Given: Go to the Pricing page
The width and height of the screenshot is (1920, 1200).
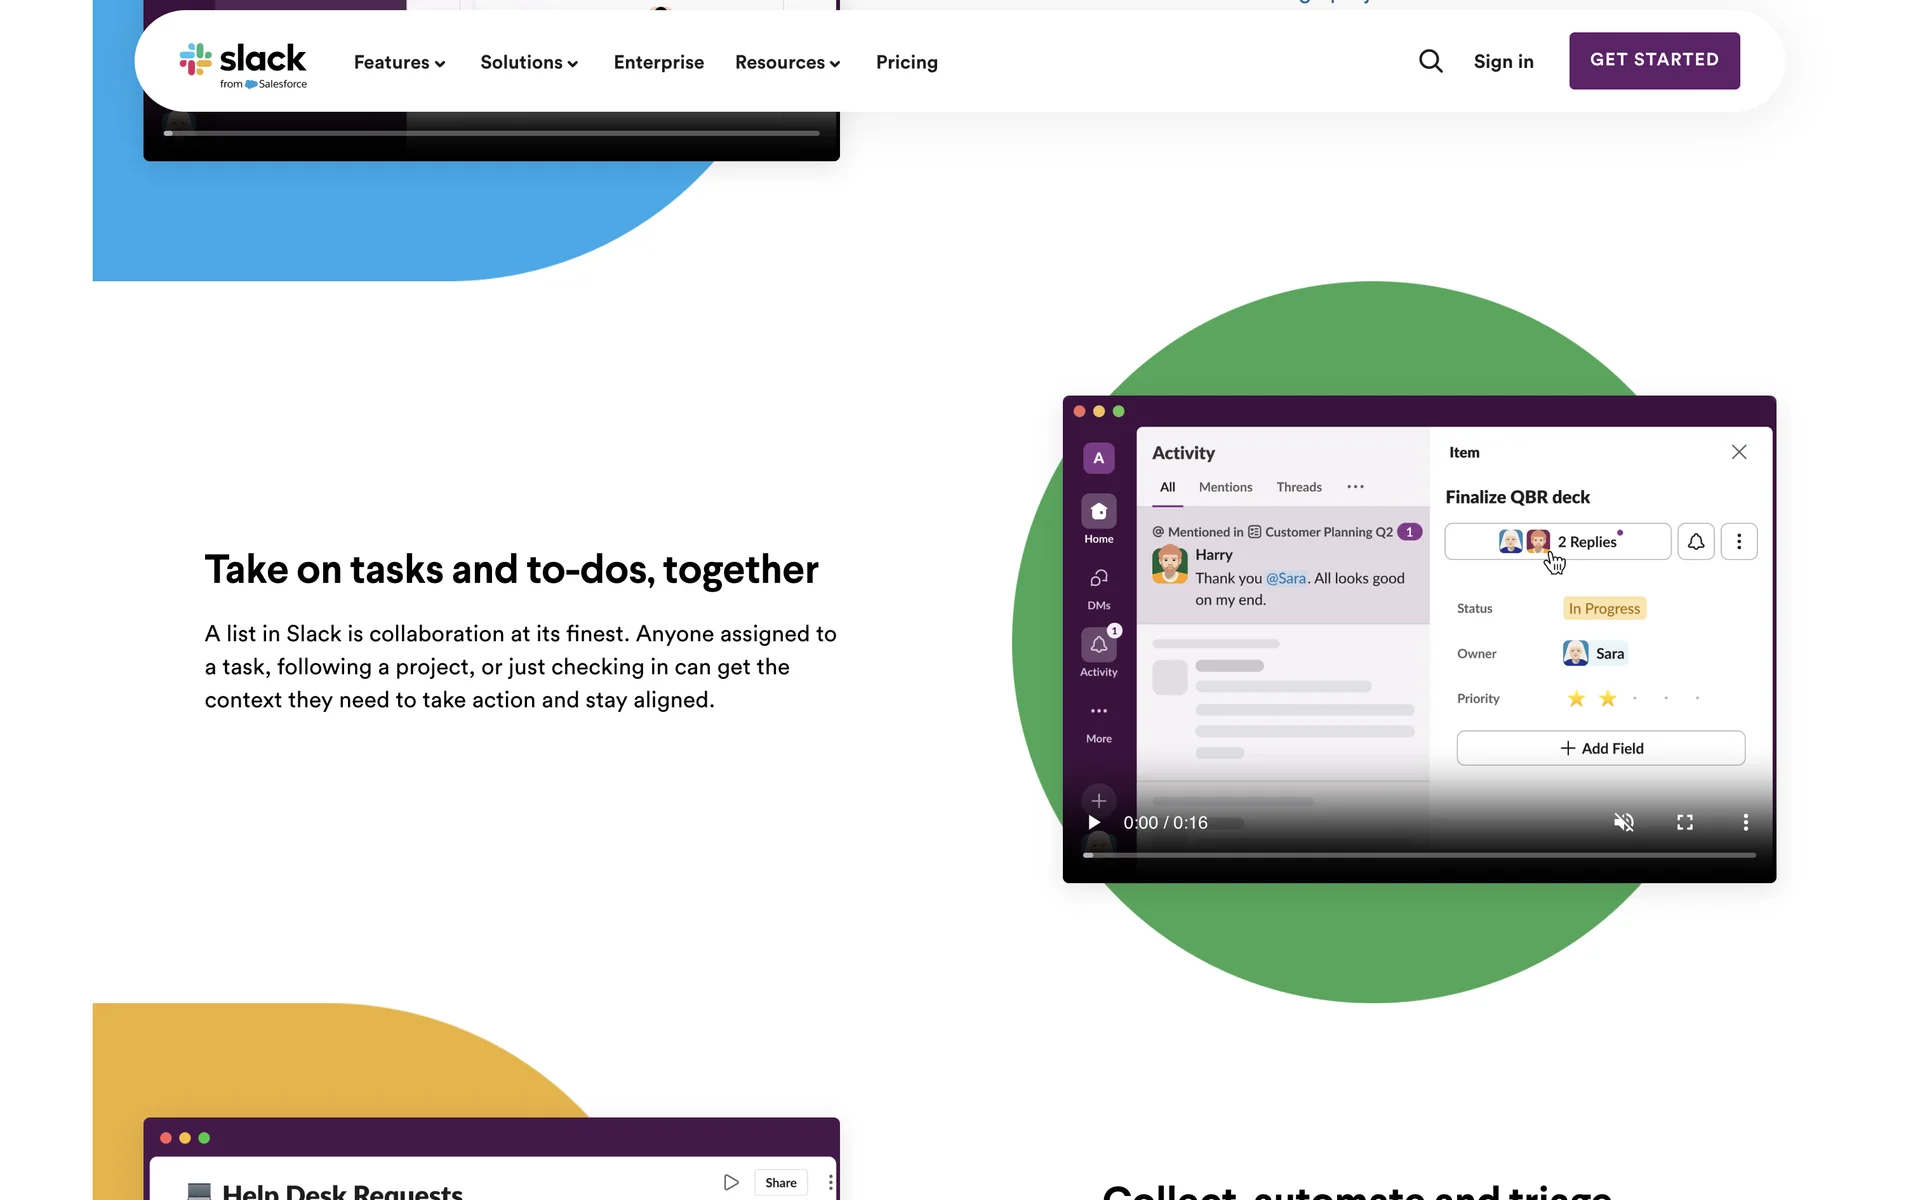Looking at the screenshot, I should pyautogui.click(x=906, y=62).
